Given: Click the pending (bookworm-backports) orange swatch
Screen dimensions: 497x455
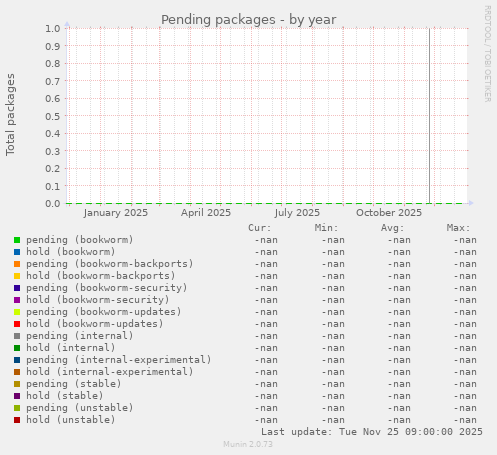Looking at the screenshot, I should point(17,264).
